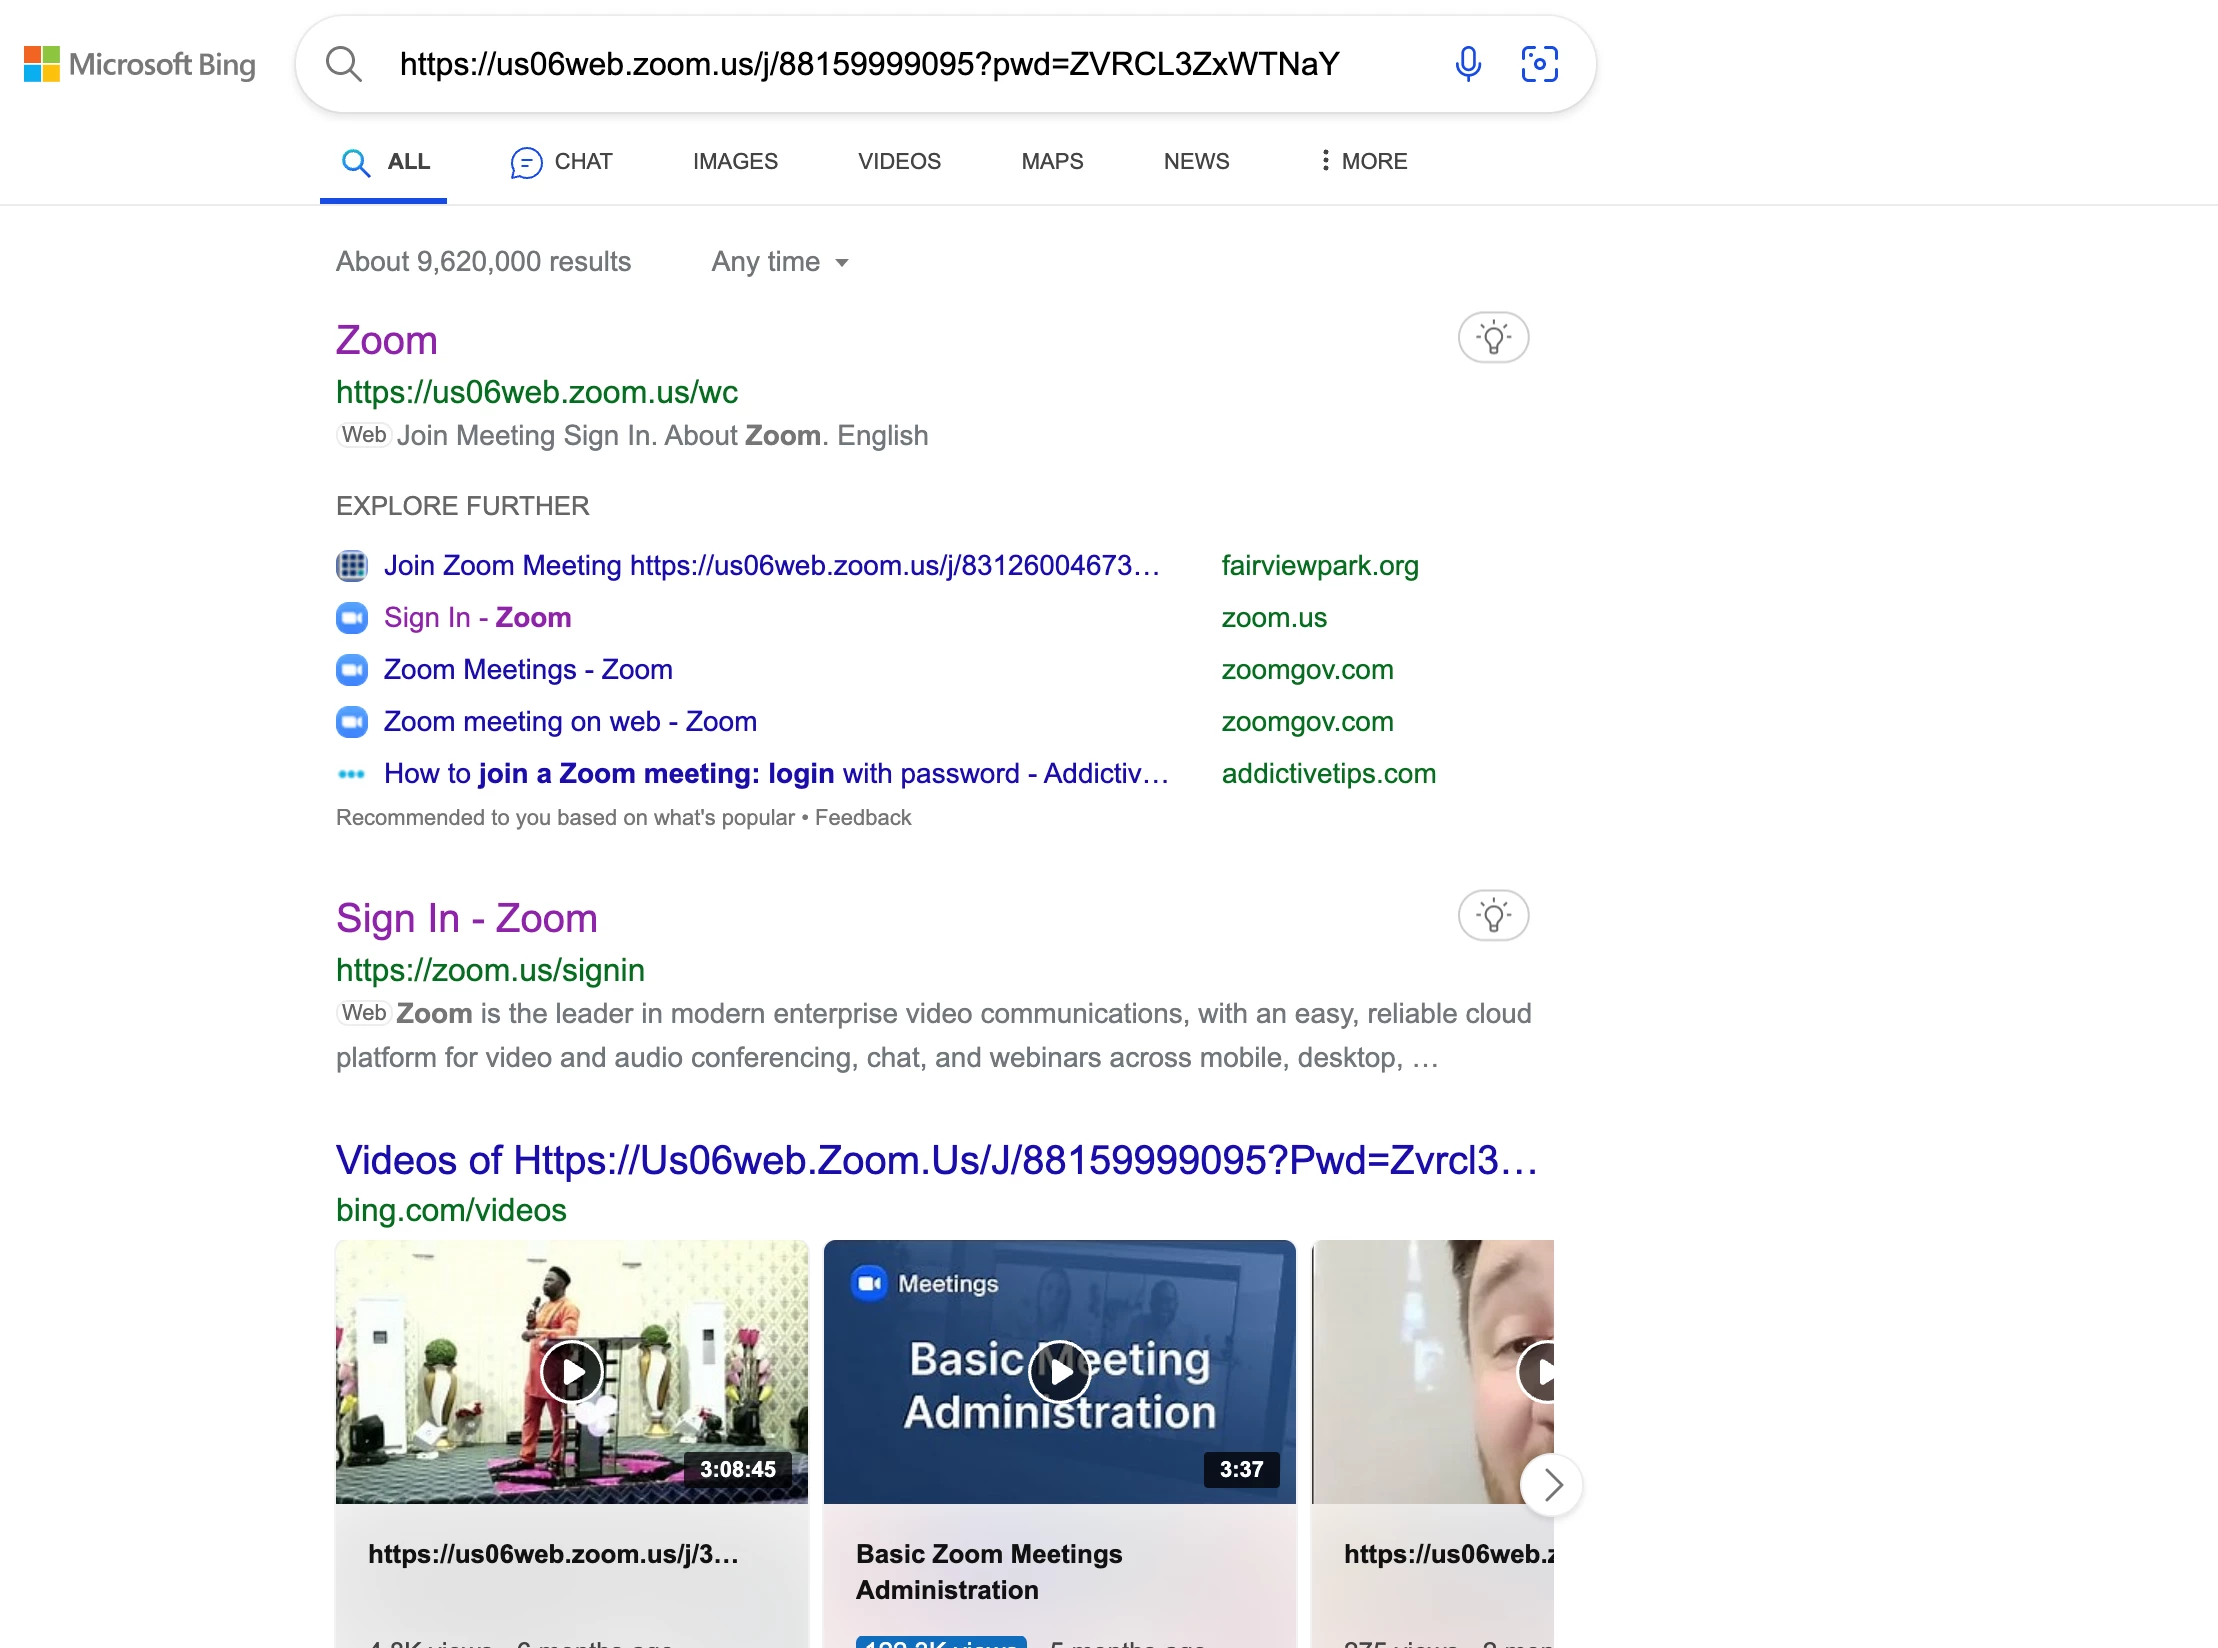Screen dimensions: 2218x1648
Task: Click the search magnifier icon in search box
Action: [343, 64]
